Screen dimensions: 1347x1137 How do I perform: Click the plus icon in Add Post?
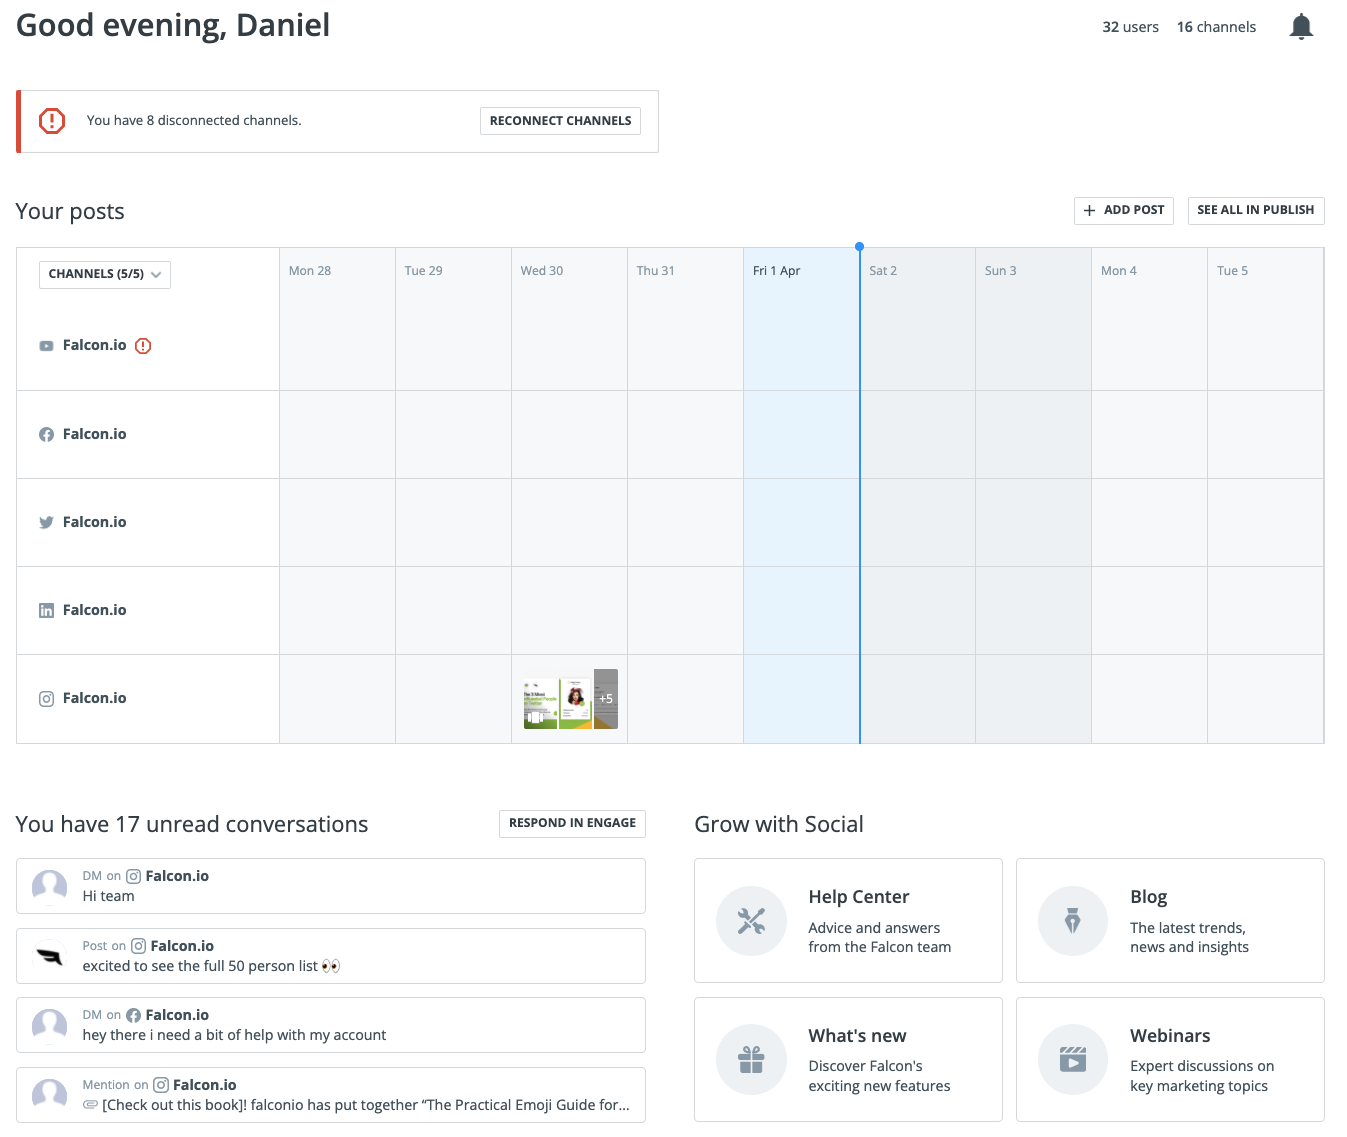[x=1089, y=211]
